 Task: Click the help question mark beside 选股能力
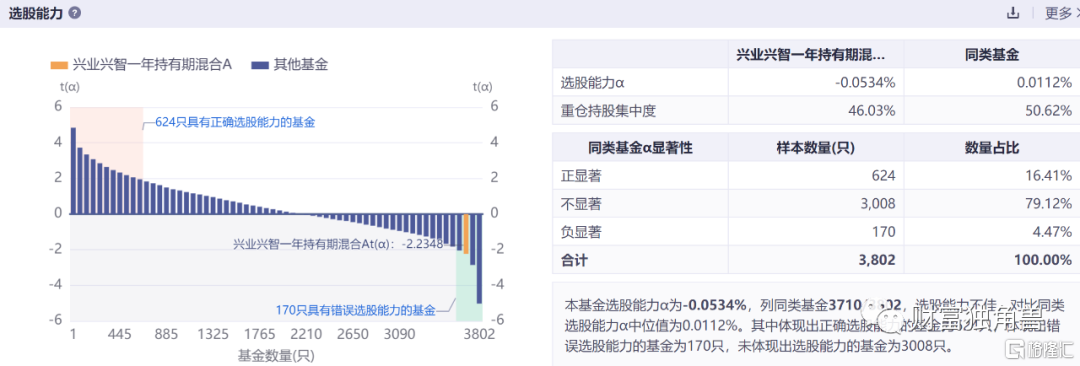(74, 13)
